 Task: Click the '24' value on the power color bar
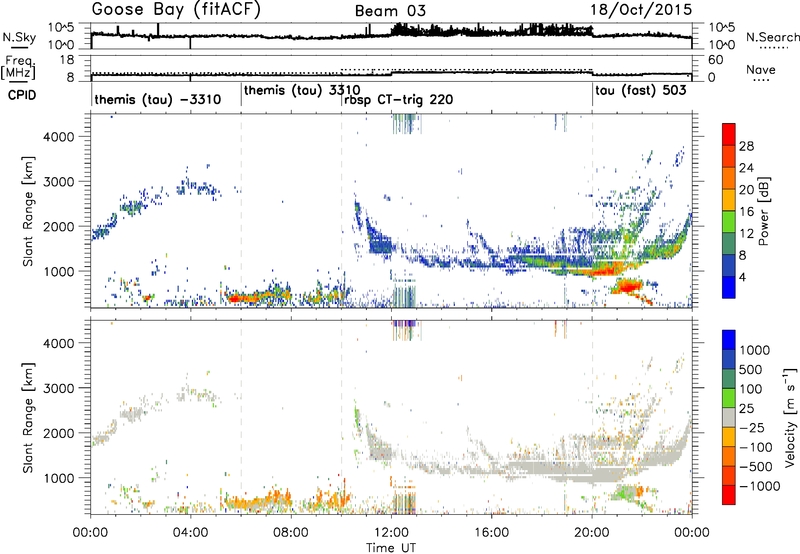click(x=746, y=168)
